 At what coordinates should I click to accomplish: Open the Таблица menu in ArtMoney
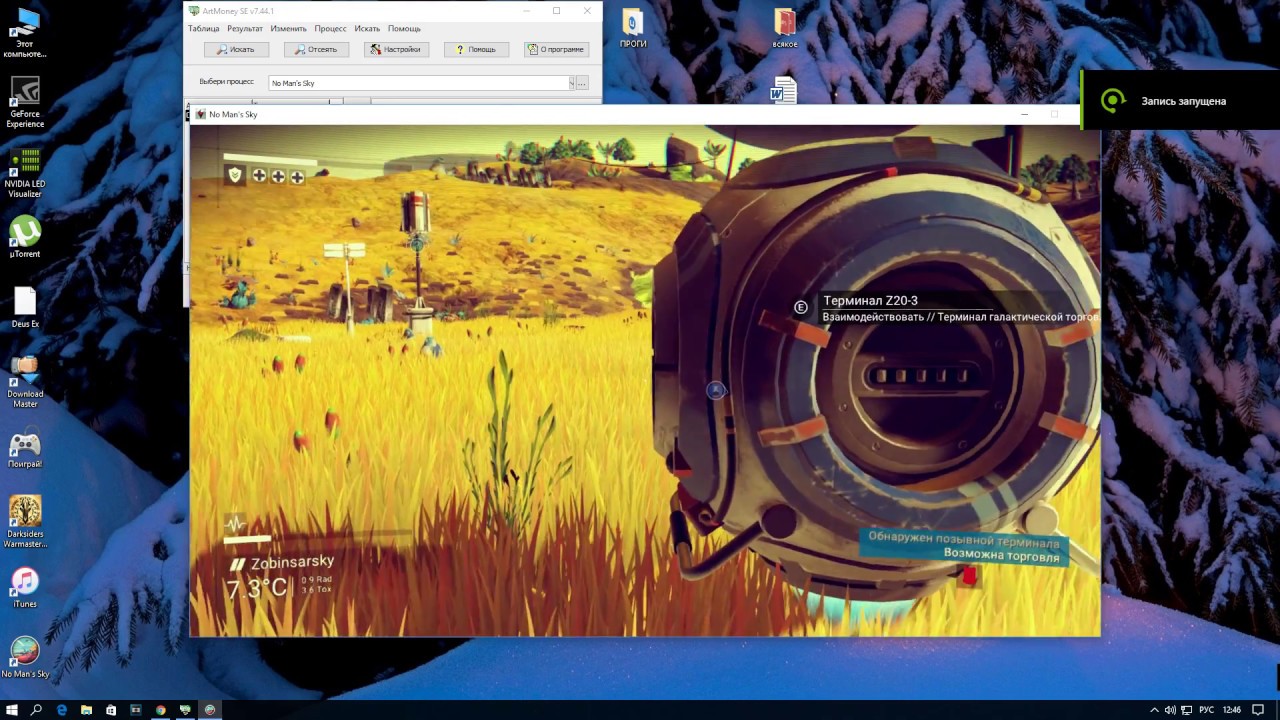pyautogui.click(x=203, y=29)
